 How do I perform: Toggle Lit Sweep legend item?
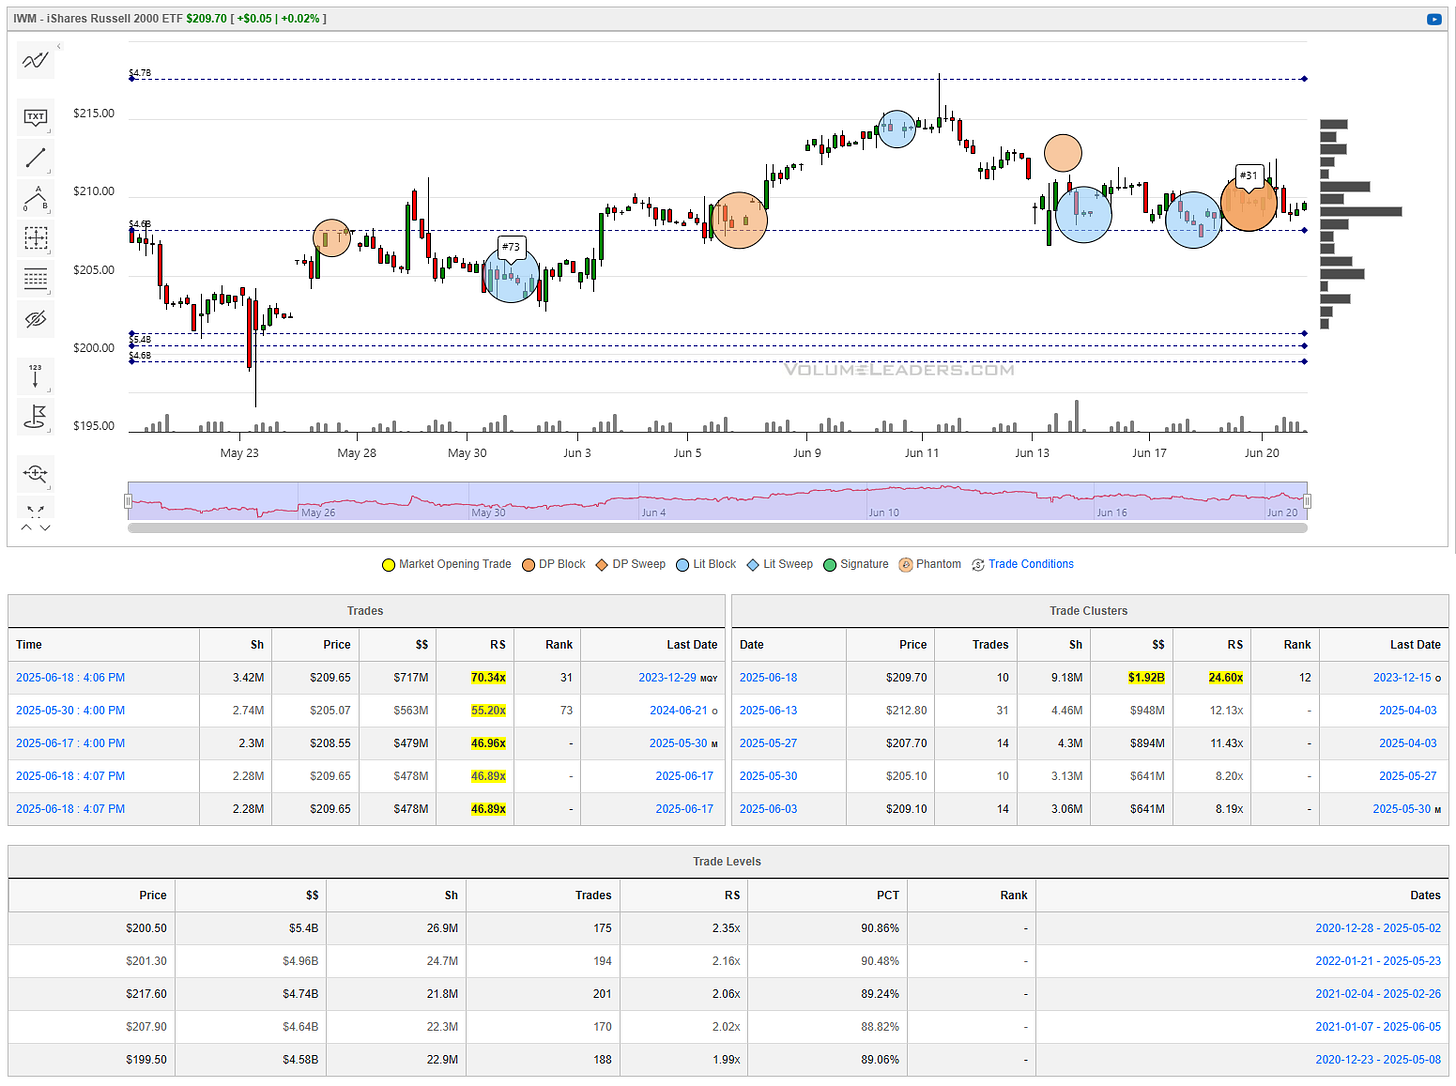[780, 564]
